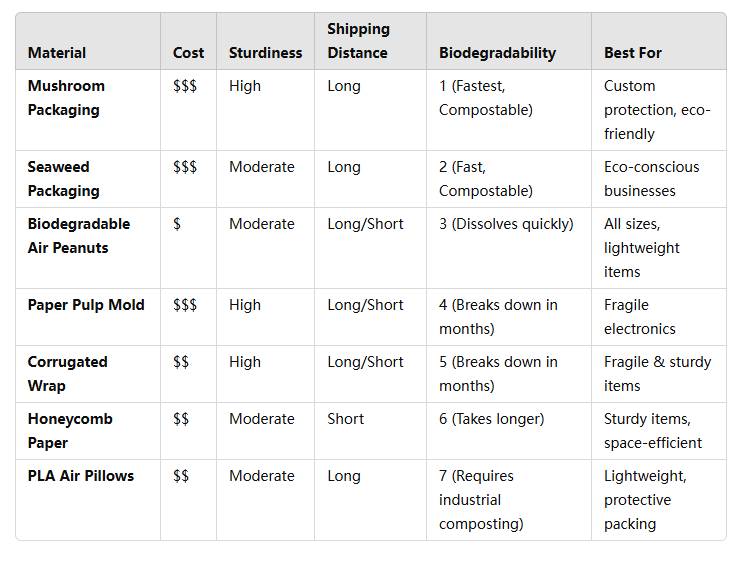Click the "1 (Fastest, Compostable)" biodegradability cell
Screen dimensions: 756x561
click(x=486, y=98)
